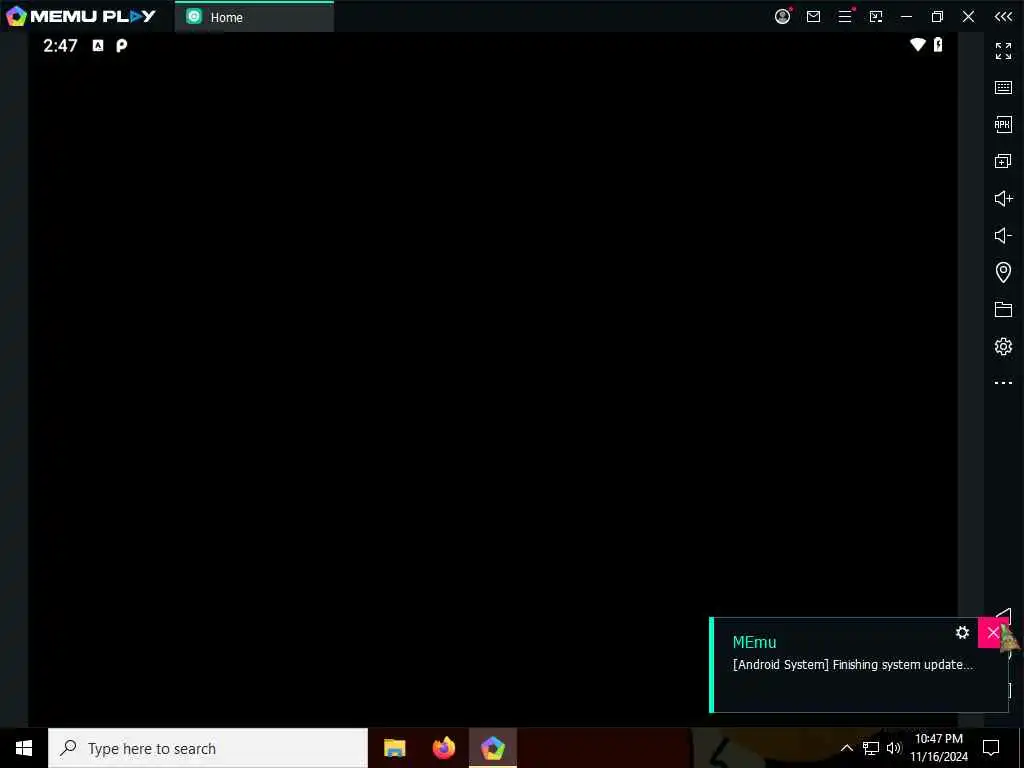This screenshot has width=1024, height=768.
Task: Click the Finishing system update notification text
Action: (x=852, y=664)
